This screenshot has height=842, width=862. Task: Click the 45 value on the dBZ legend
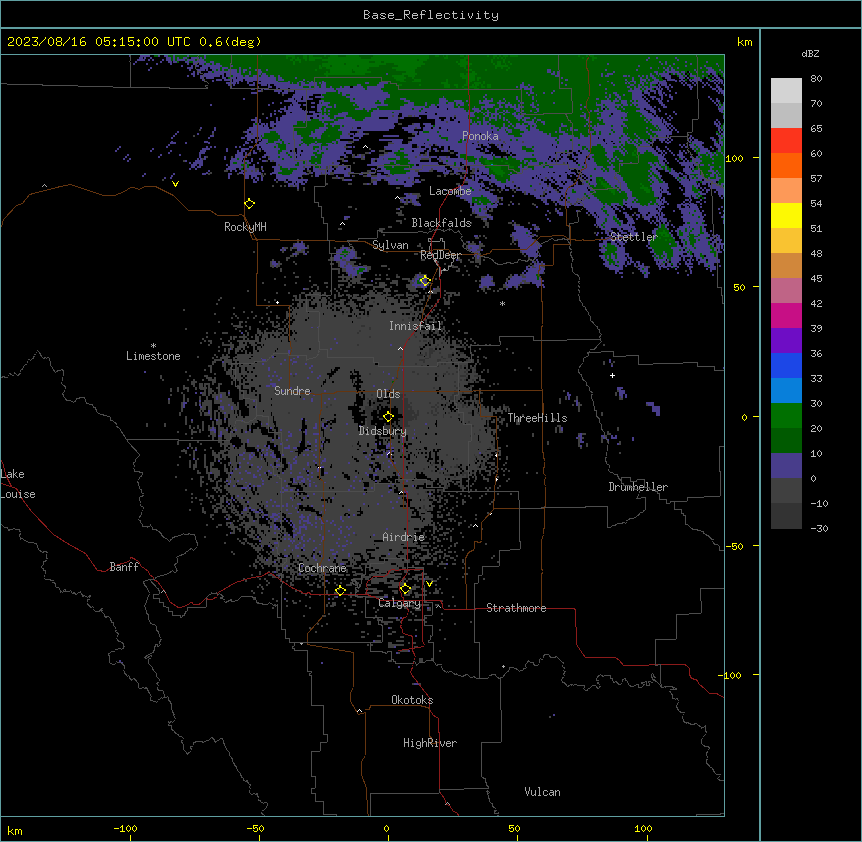coord(816,279)
